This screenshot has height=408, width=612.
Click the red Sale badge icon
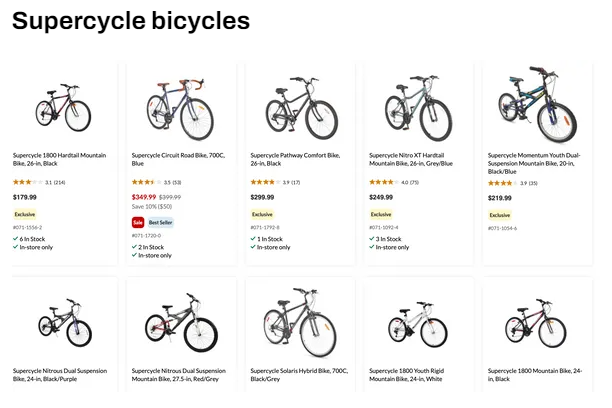click(x=138, y=222)
